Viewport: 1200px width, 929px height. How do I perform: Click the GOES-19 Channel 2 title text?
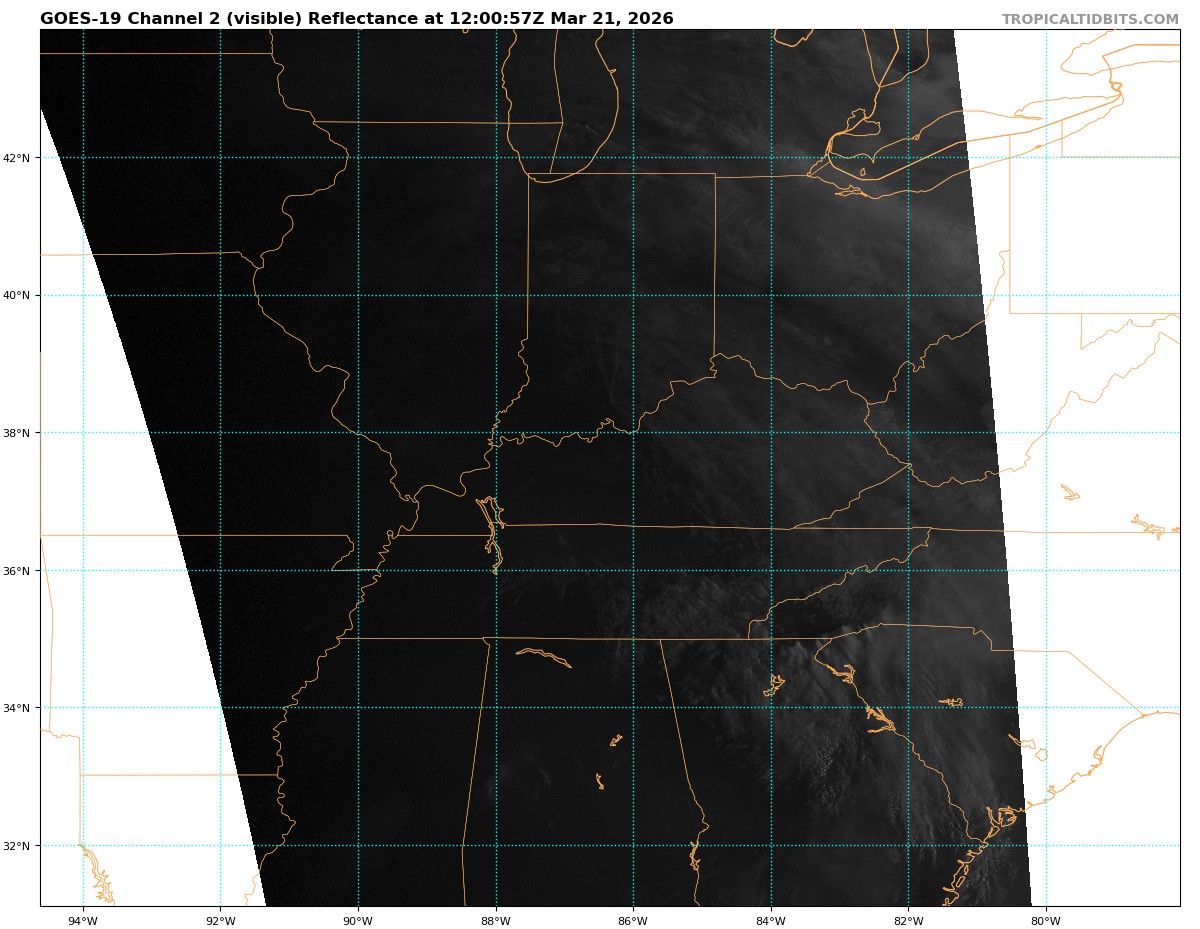pos(356,19)
